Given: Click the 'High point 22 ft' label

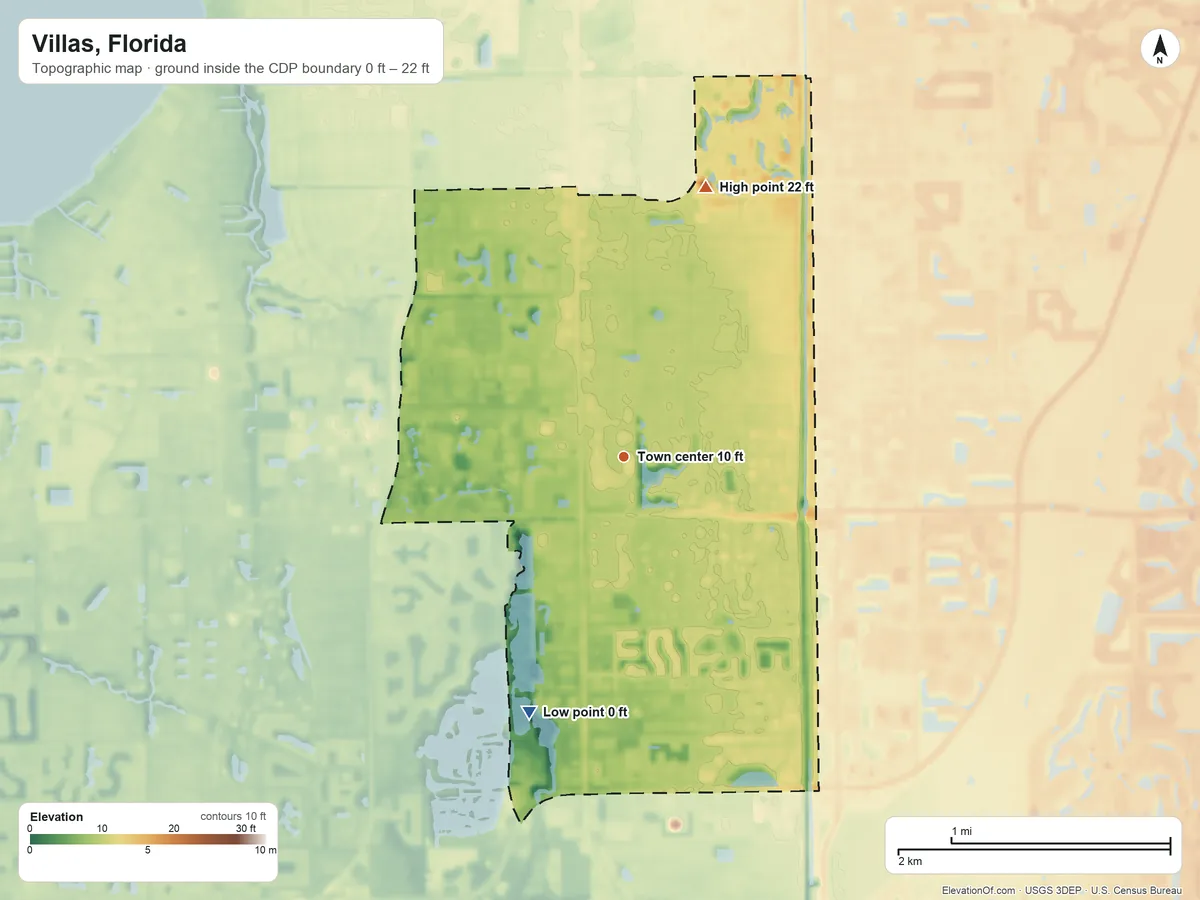Looking at the screenshot, I should [x=766, y=187].
